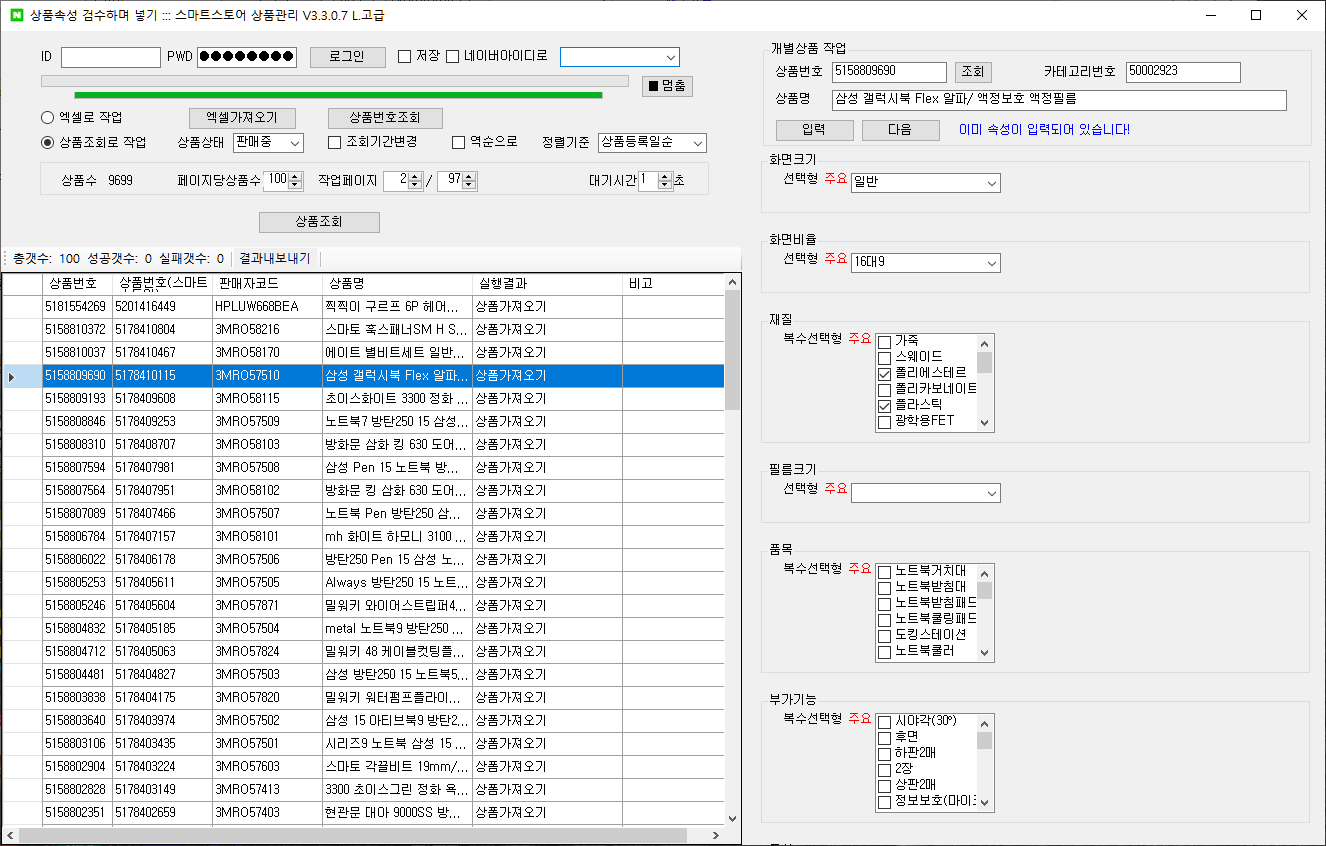Image resolution: width=1326 pixels, height=846 pixels.
Task: Click the 판매자코드 column header
Action: (x=267, y=284)
